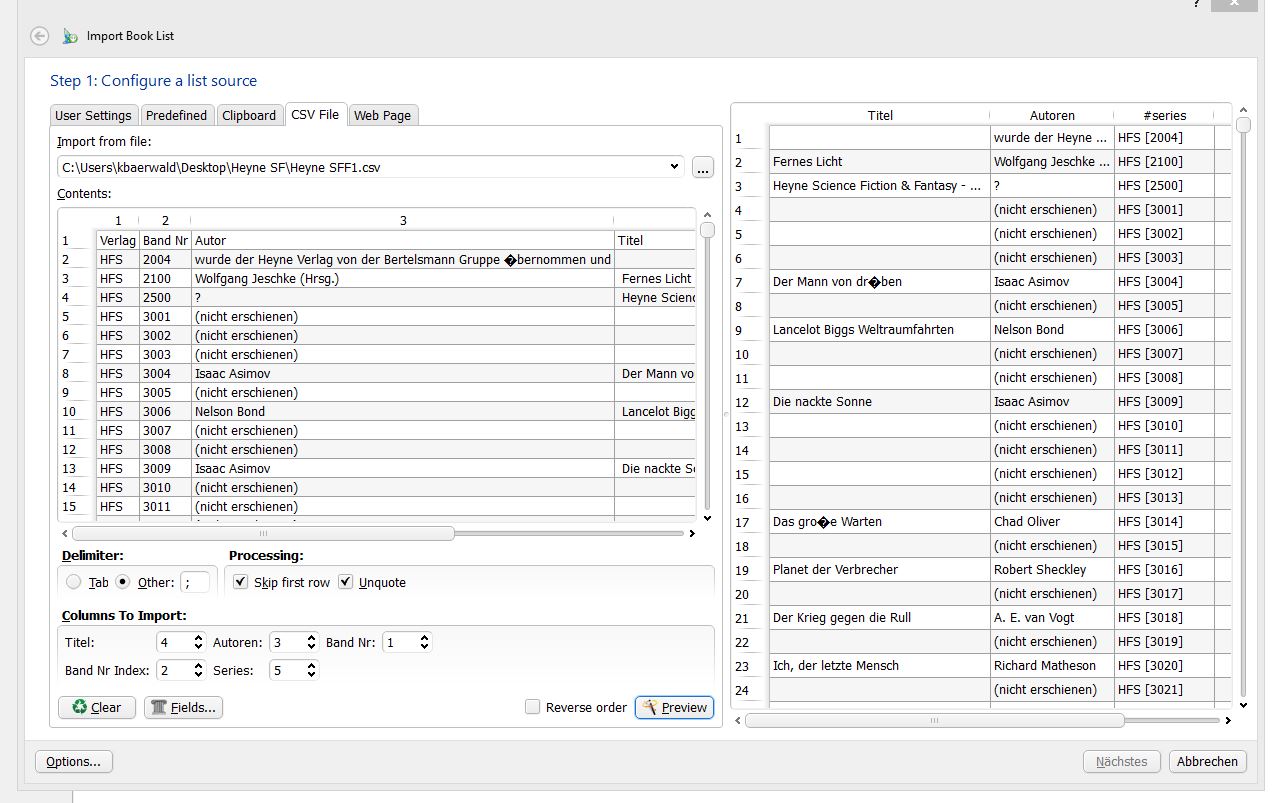Screen dimensions: 1280x803
Task: Expand the import file path dropdown
Action: coord(676,168)
